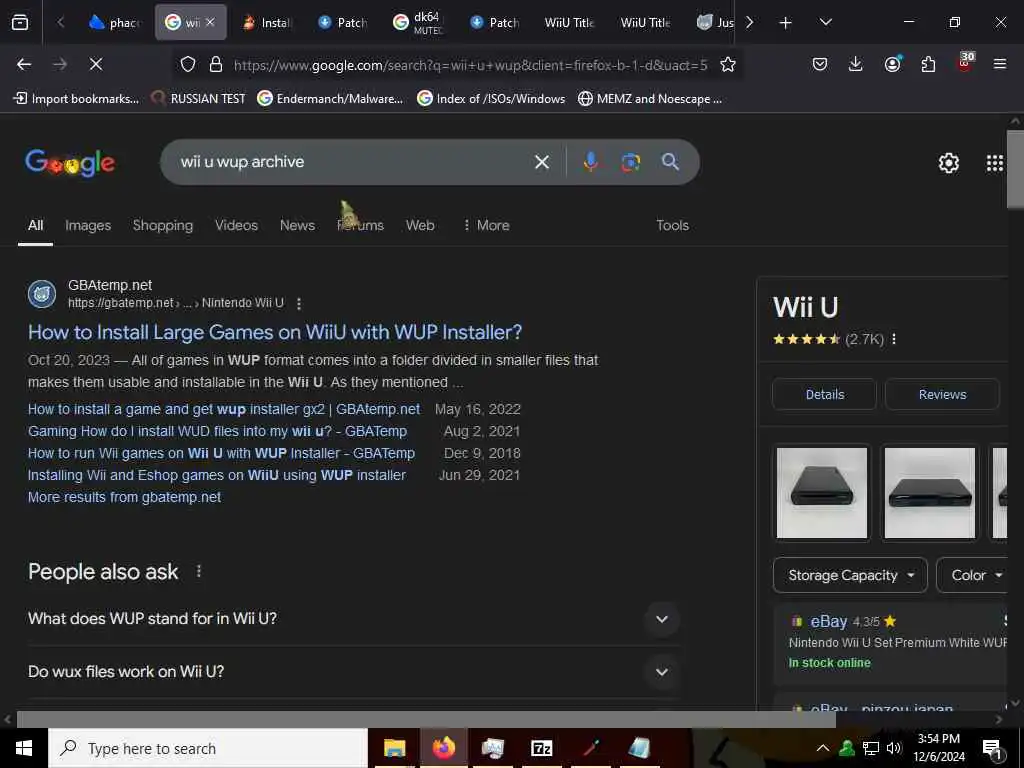Screen dimensions: 1024x768
Task: Show site tracking protection shield
Action: [188, 64]
